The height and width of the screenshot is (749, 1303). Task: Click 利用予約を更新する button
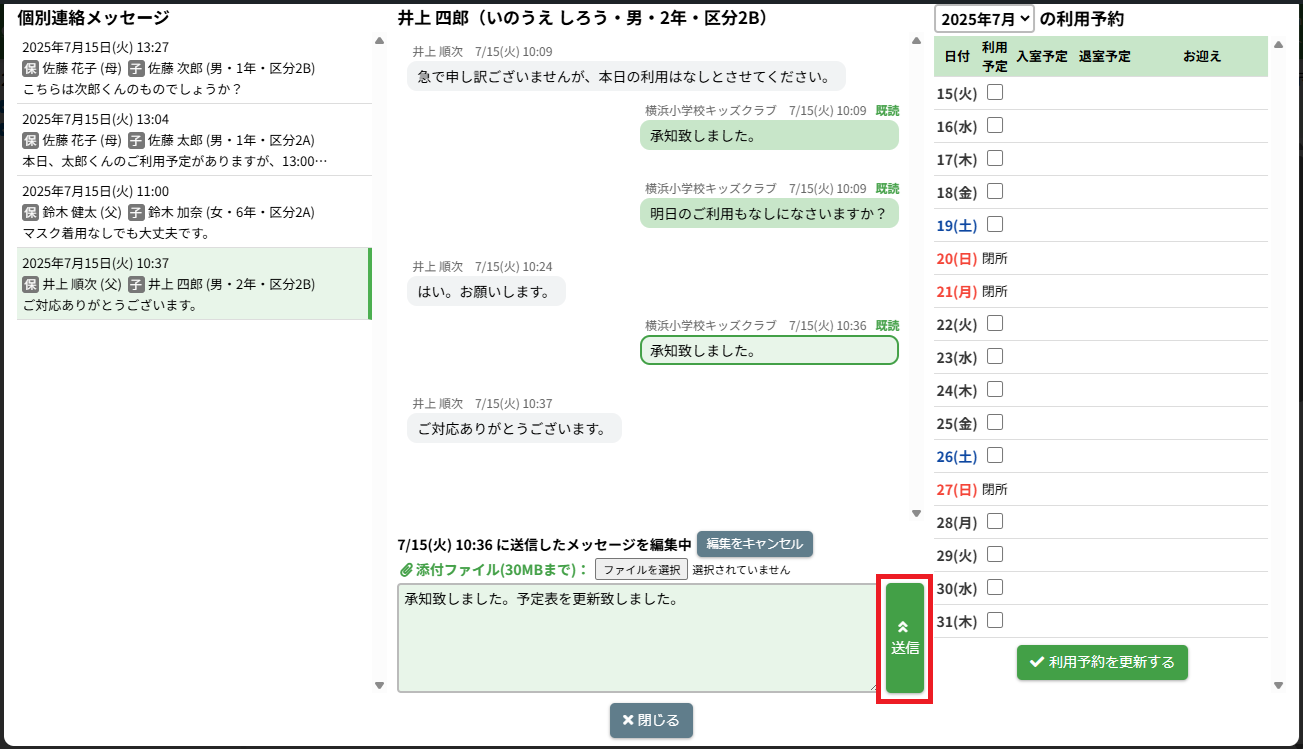coord(1102,662)
